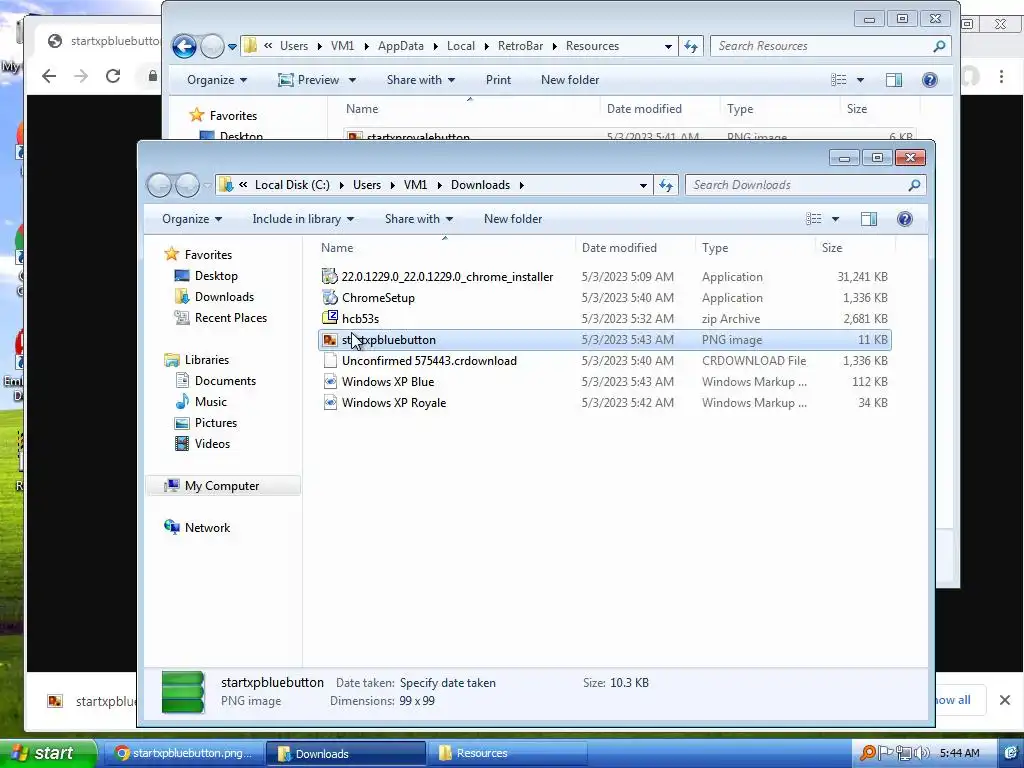This screenshot has height=768, width=1024.
Task: Open Organize menu in Resources window
Action: 217,80
